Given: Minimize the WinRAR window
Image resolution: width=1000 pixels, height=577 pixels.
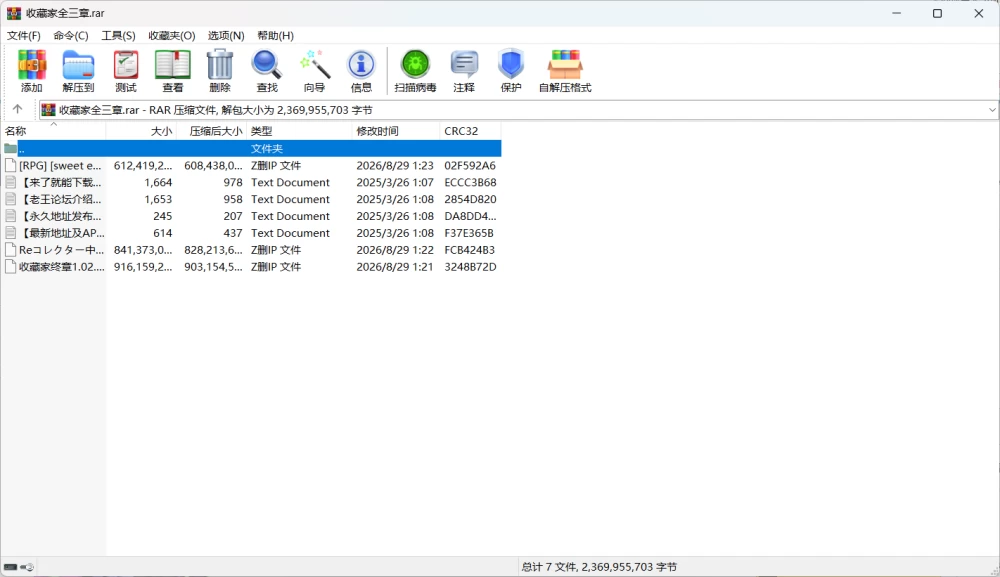Looking at the screenshot, I should 896,13.
